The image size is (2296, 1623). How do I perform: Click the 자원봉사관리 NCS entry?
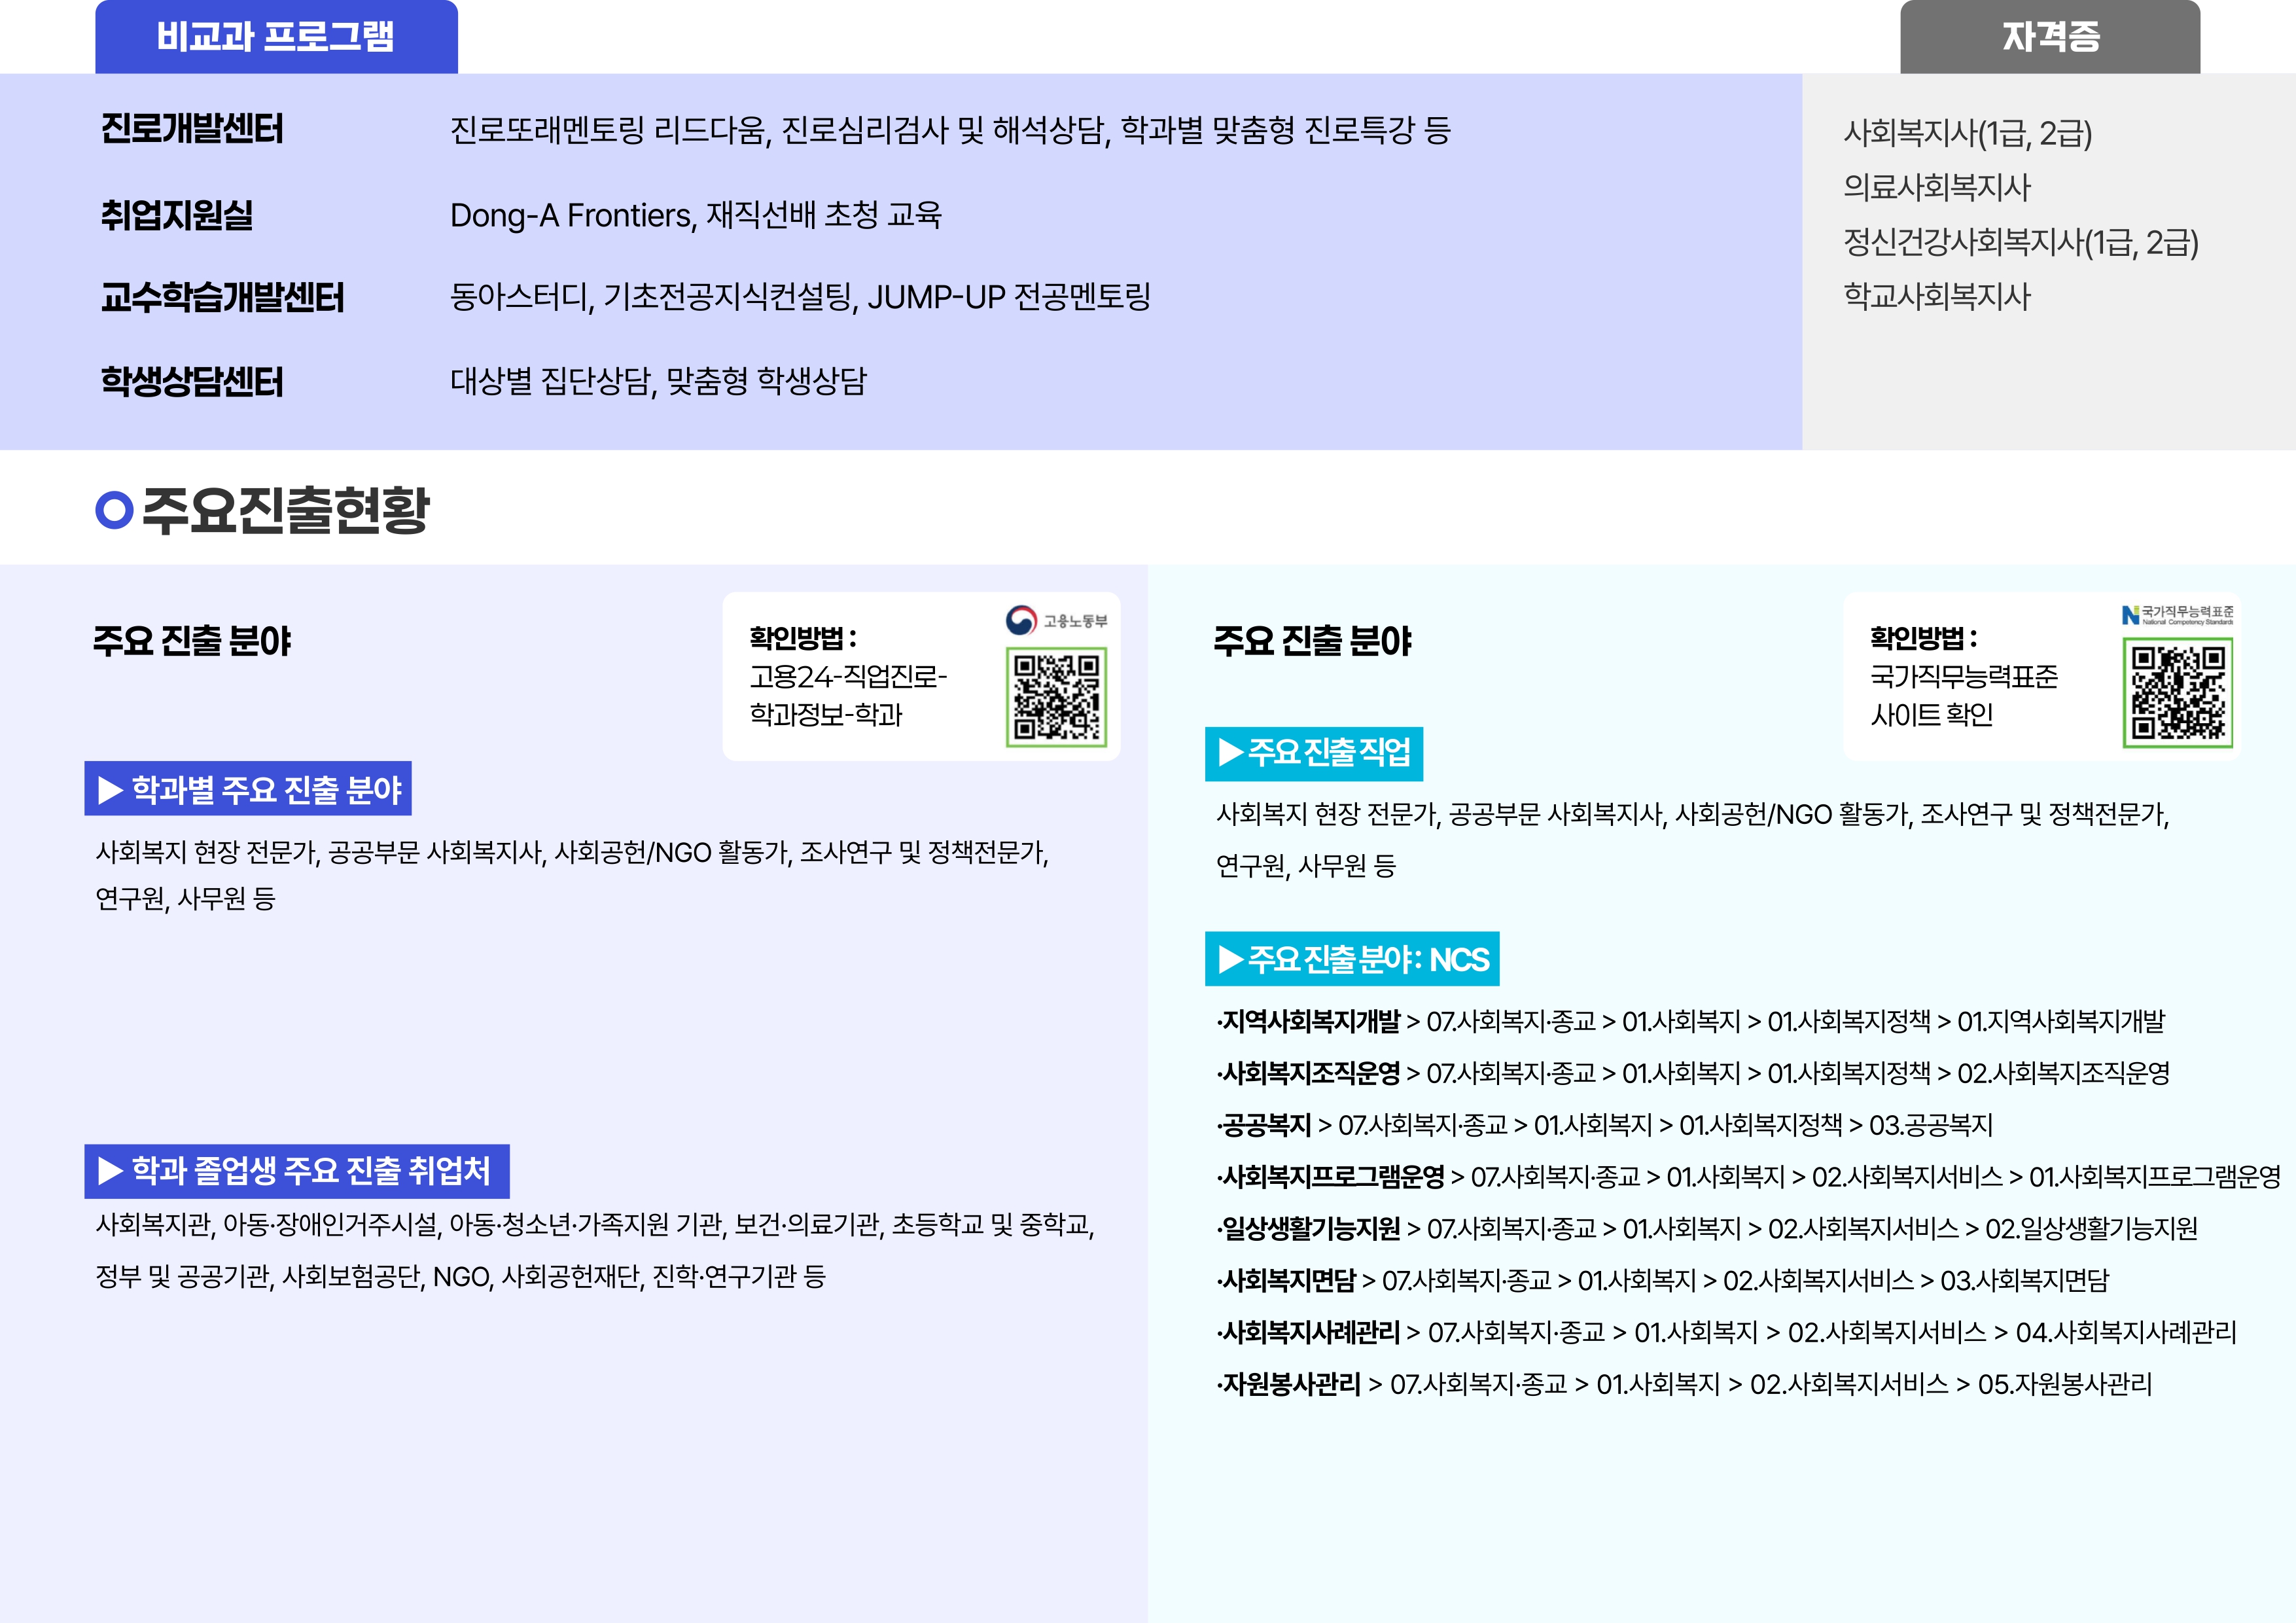(x=1291, y=1384)
